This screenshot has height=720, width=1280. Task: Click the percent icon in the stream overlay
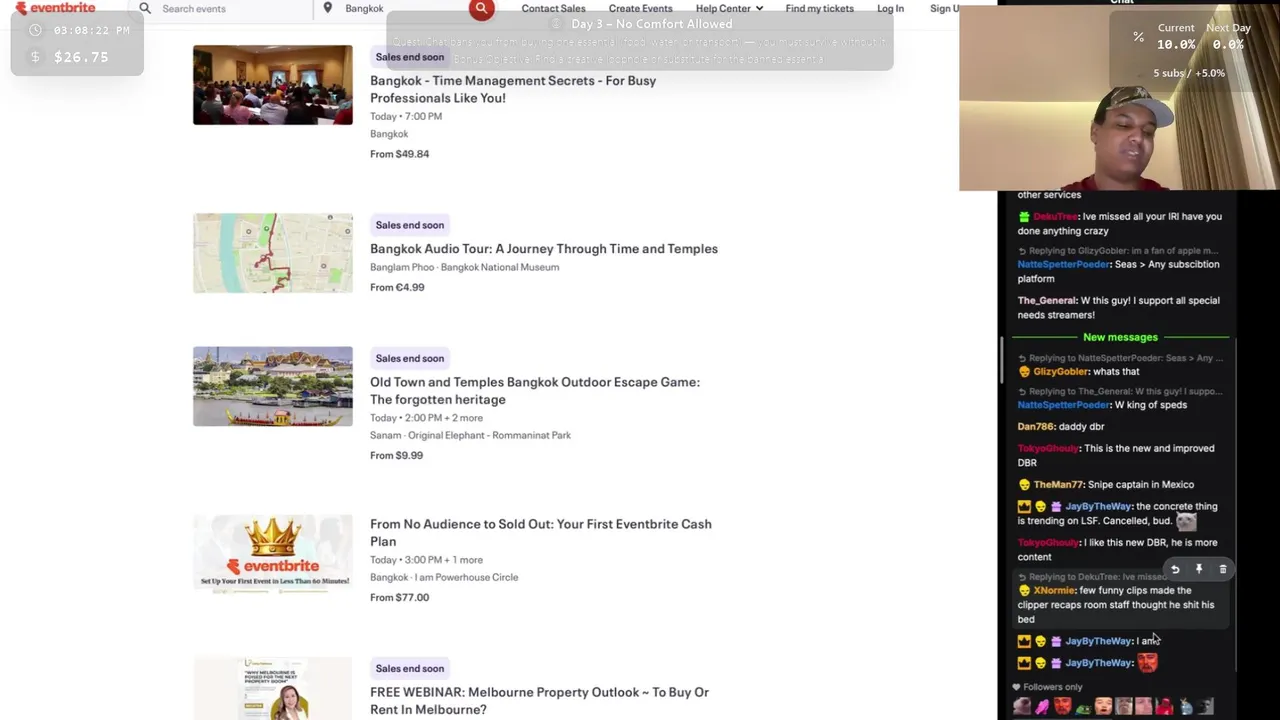pos(1138,37)
